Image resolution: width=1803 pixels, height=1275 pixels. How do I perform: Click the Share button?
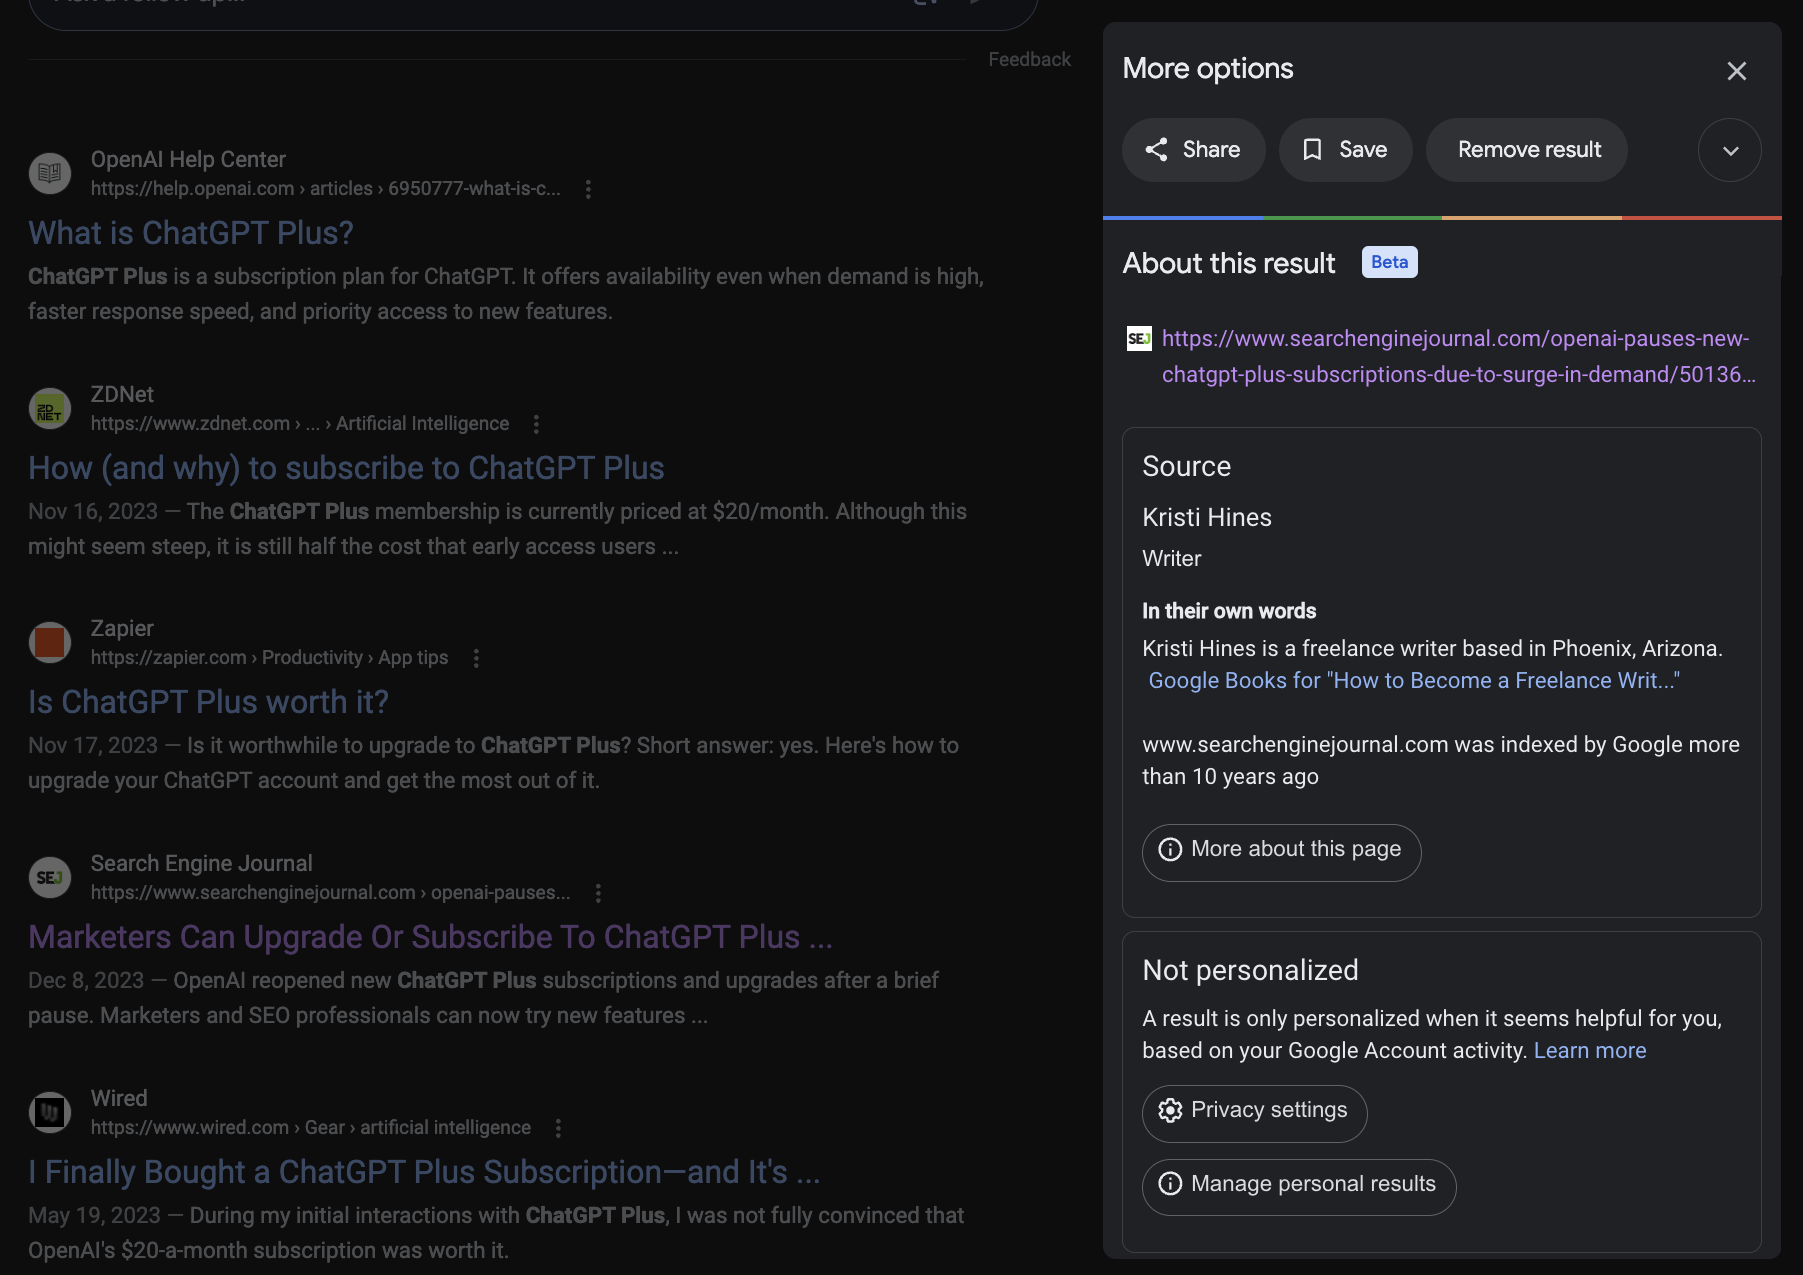(1193, 150)
